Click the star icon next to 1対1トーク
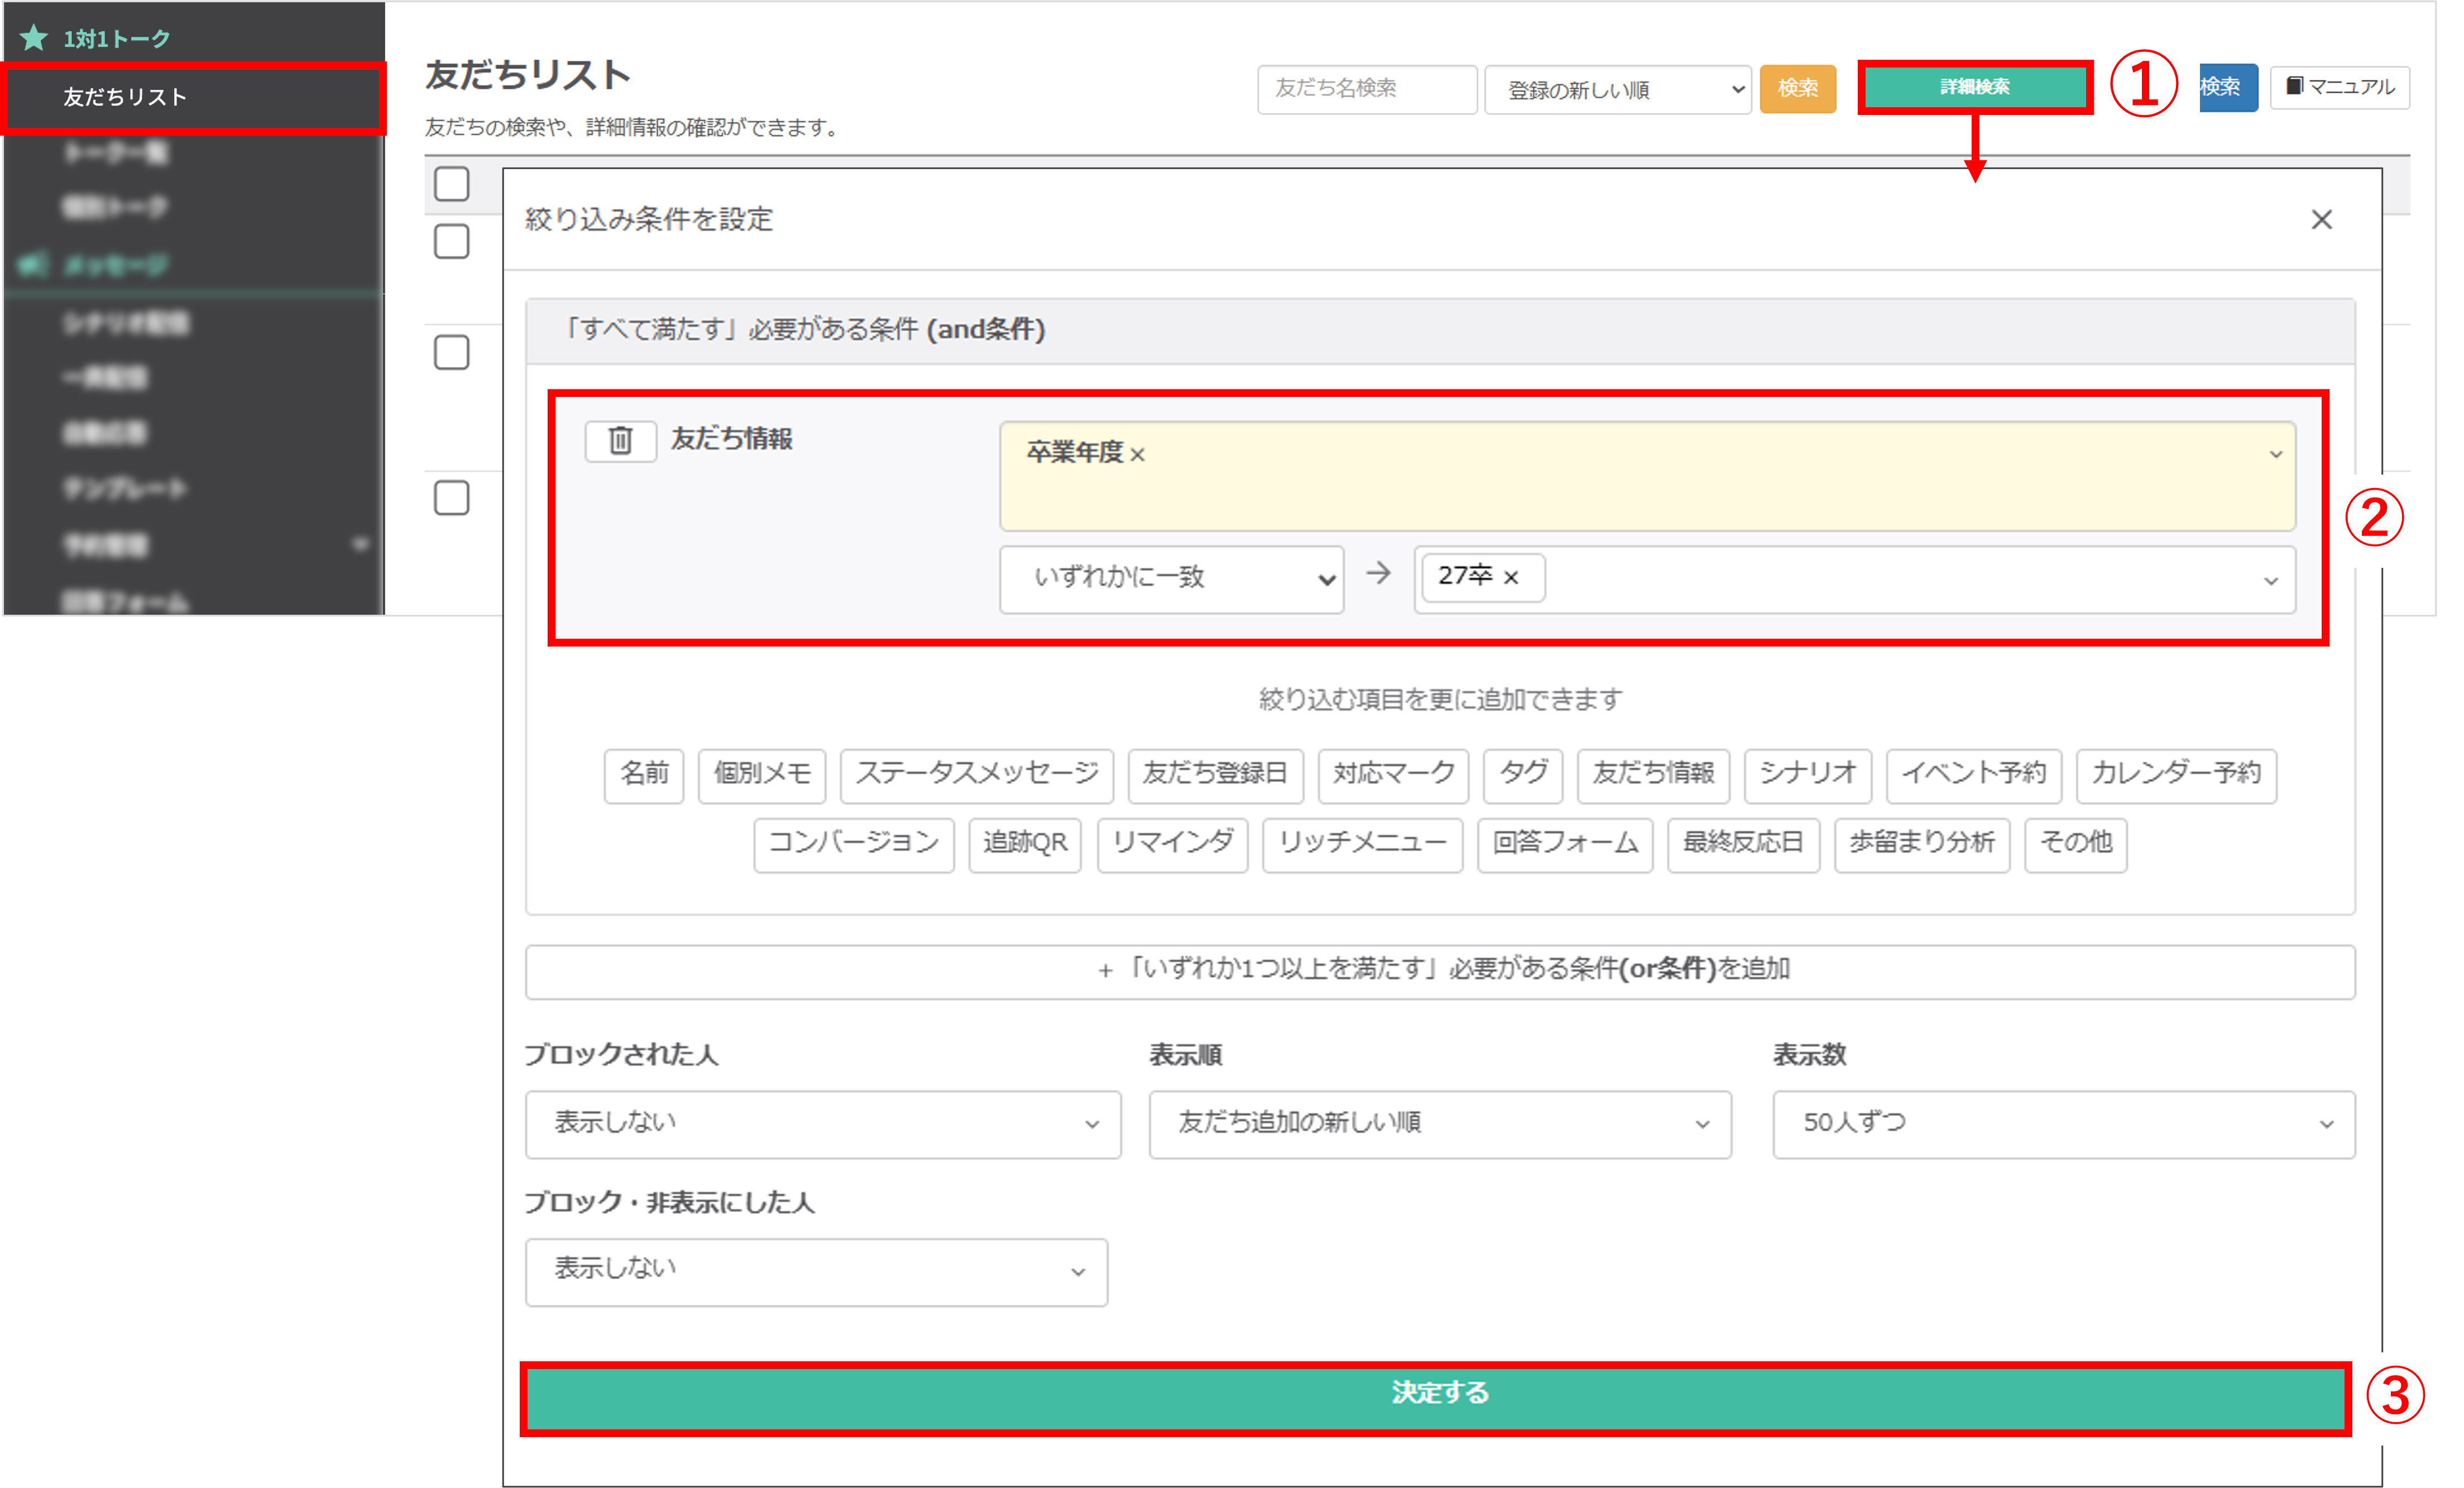 pyautogui.click(x=34, y=38)
